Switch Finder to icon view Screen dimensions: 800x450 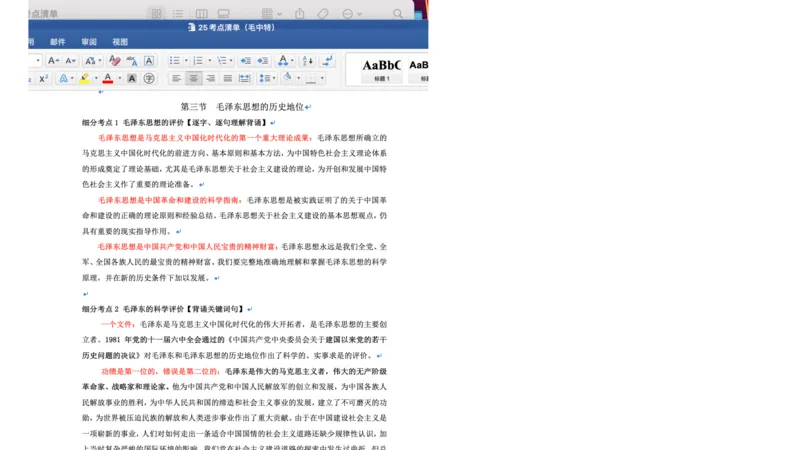coord(156,14)
